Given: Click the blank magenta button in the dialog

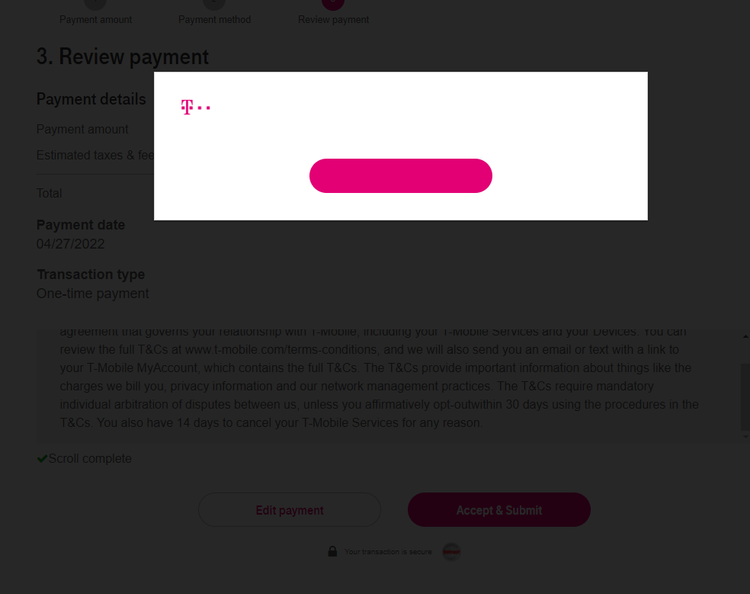Looking at the screenshot, I should point(400,176).
